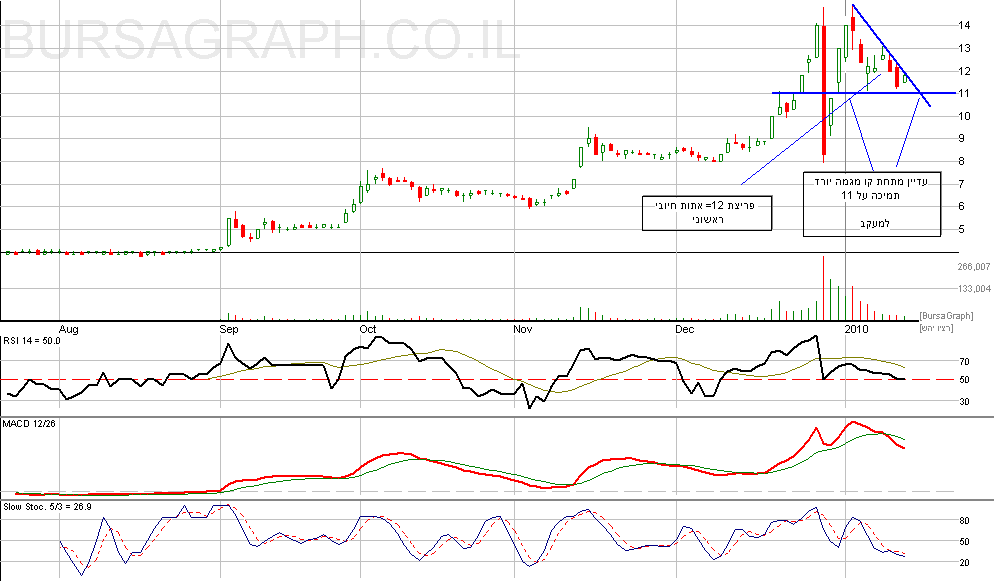This screenshot has height=581, width=994.
Task: Click the annotation box mentioning support at 11
Action: [x=872, y=204]
